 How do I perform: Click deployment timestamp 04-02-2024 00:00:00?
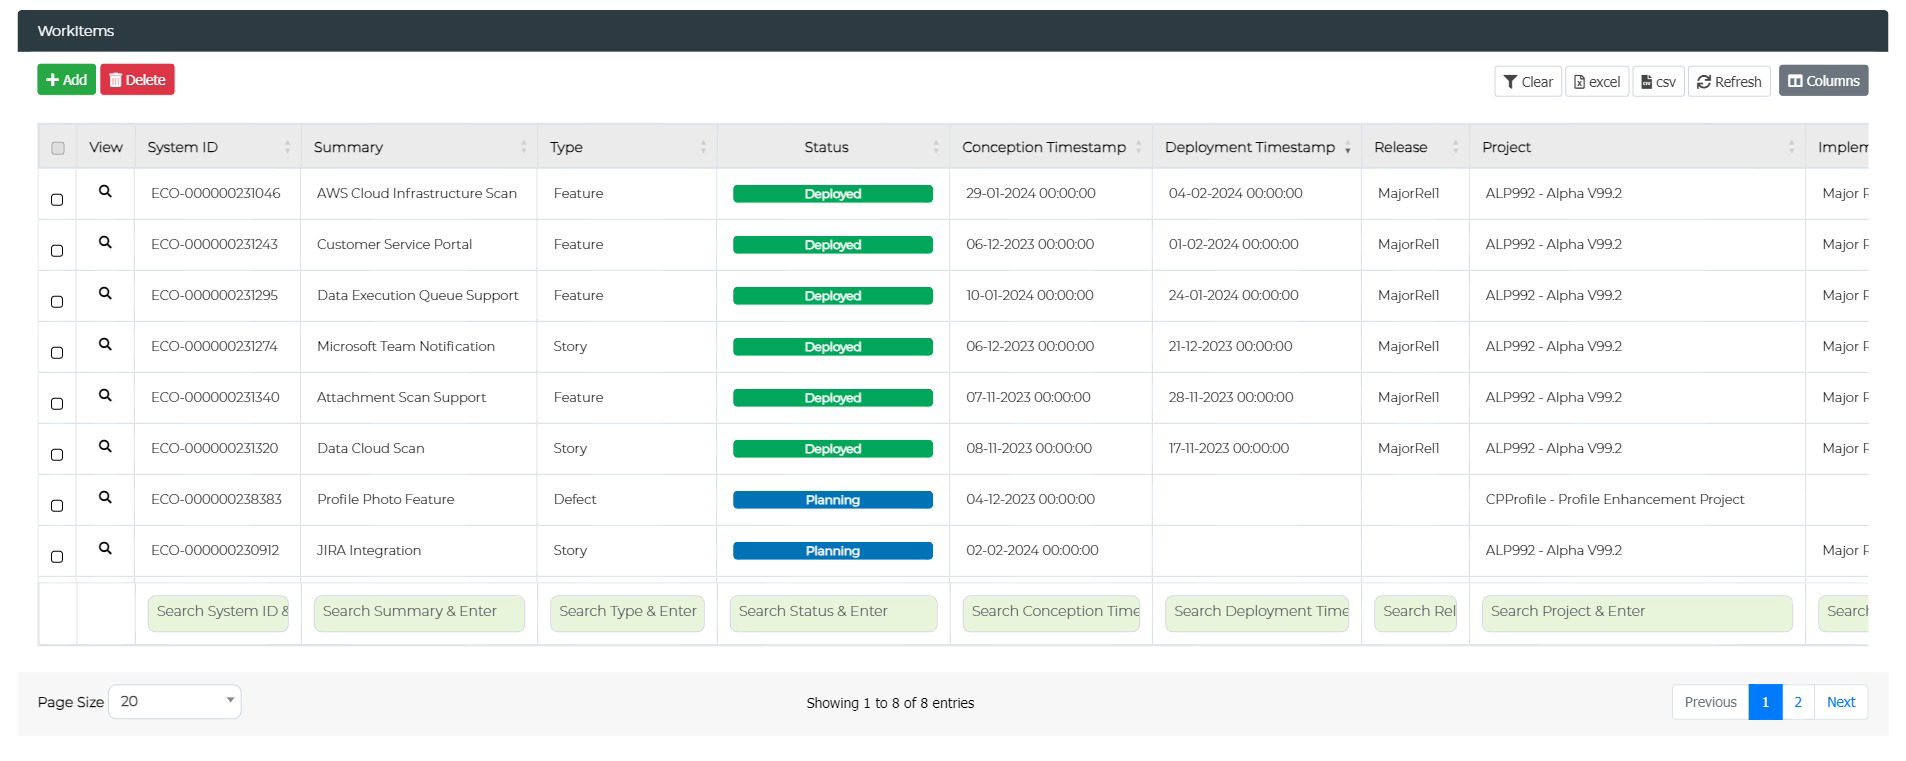[1235, 193]
